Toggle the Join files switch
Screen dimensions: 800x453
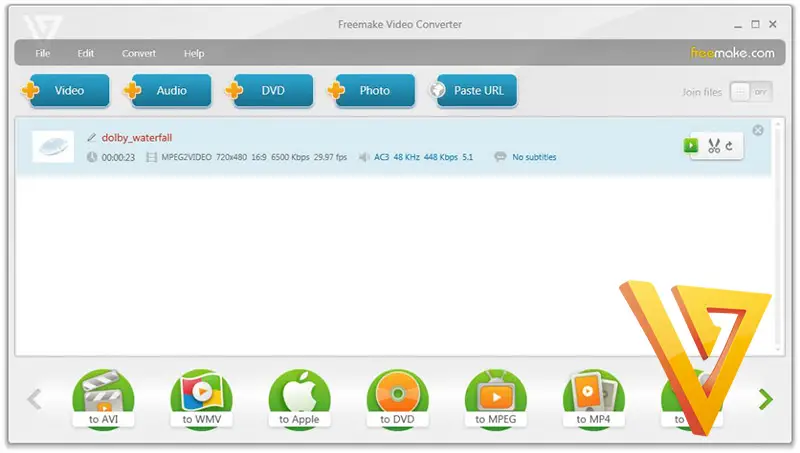(x=751, y=92)
